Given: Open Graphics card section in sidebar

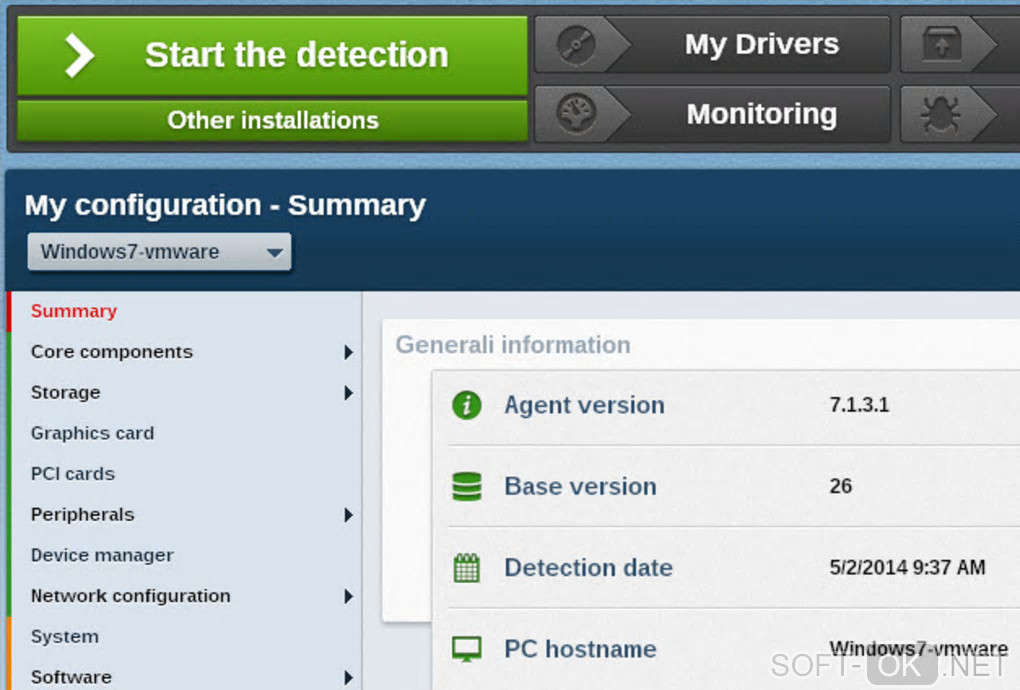Looking at the screenshot, I should coord(92,433).
